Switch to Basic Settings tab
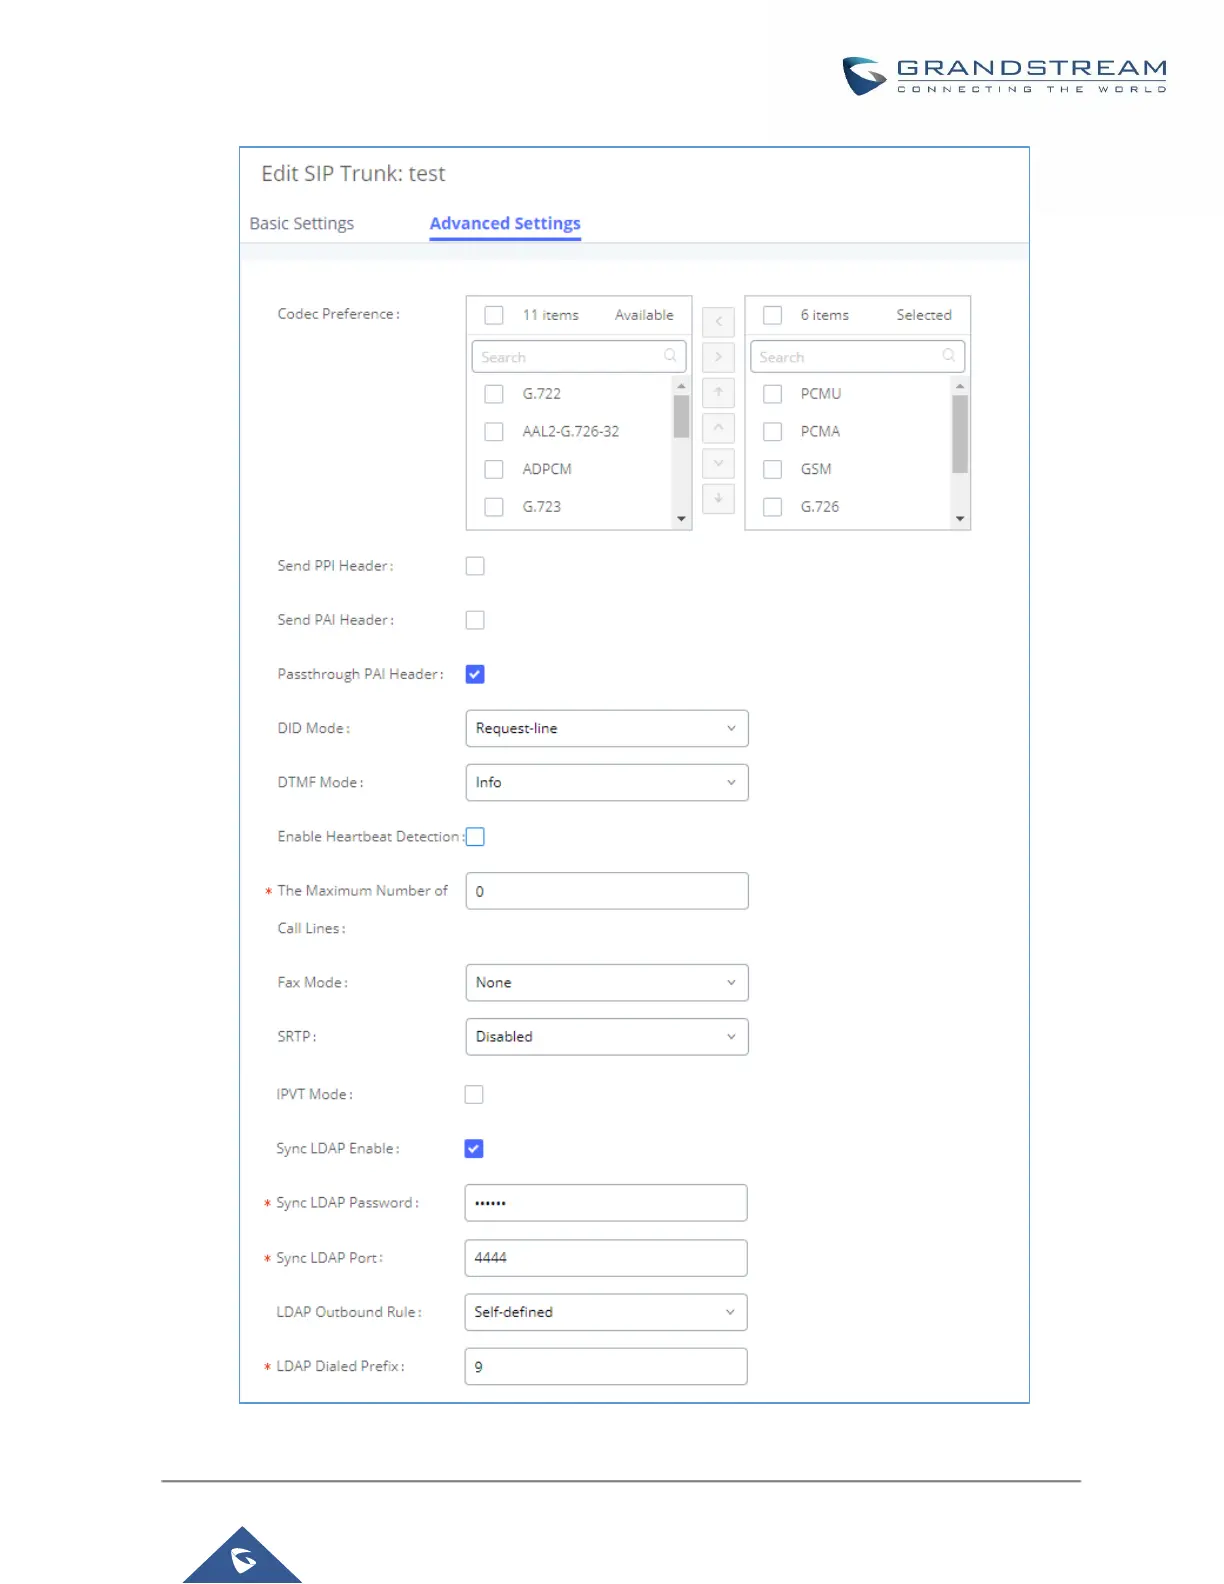Screen dimensions: 1224x1584 click(302, 224)
